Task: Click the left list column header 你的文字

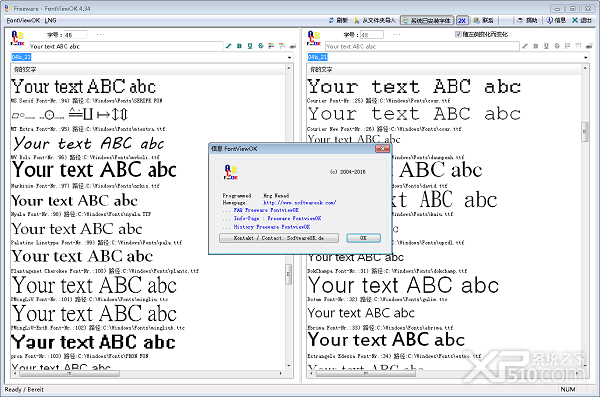Action: tap(148, 69)
